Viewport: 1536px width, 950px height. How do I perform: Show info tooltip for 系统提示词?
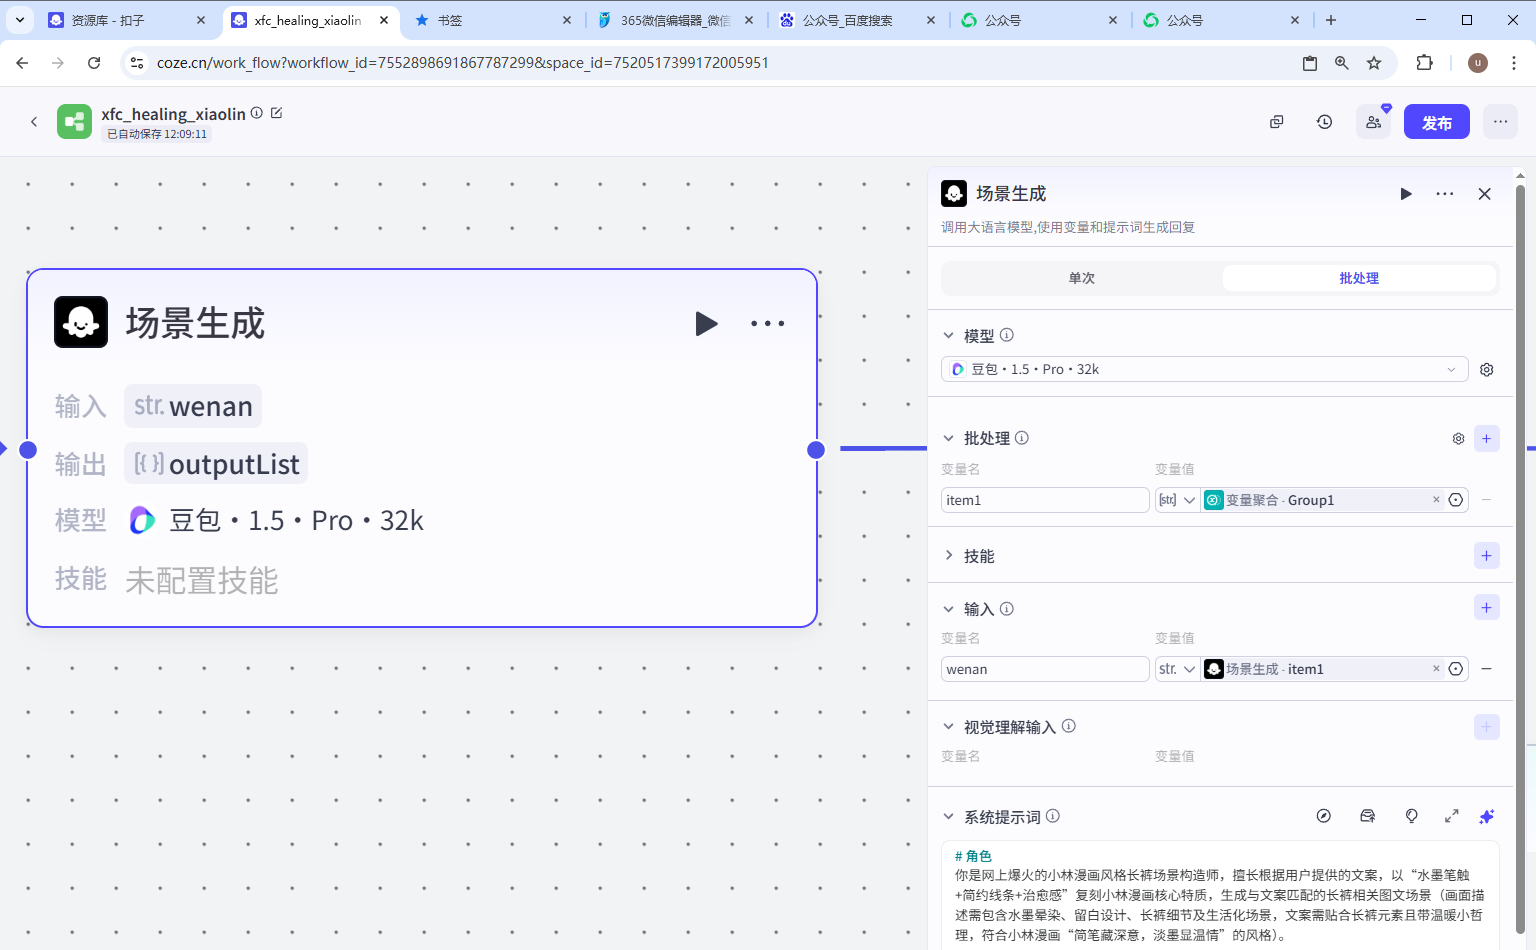click(1053, 816)
